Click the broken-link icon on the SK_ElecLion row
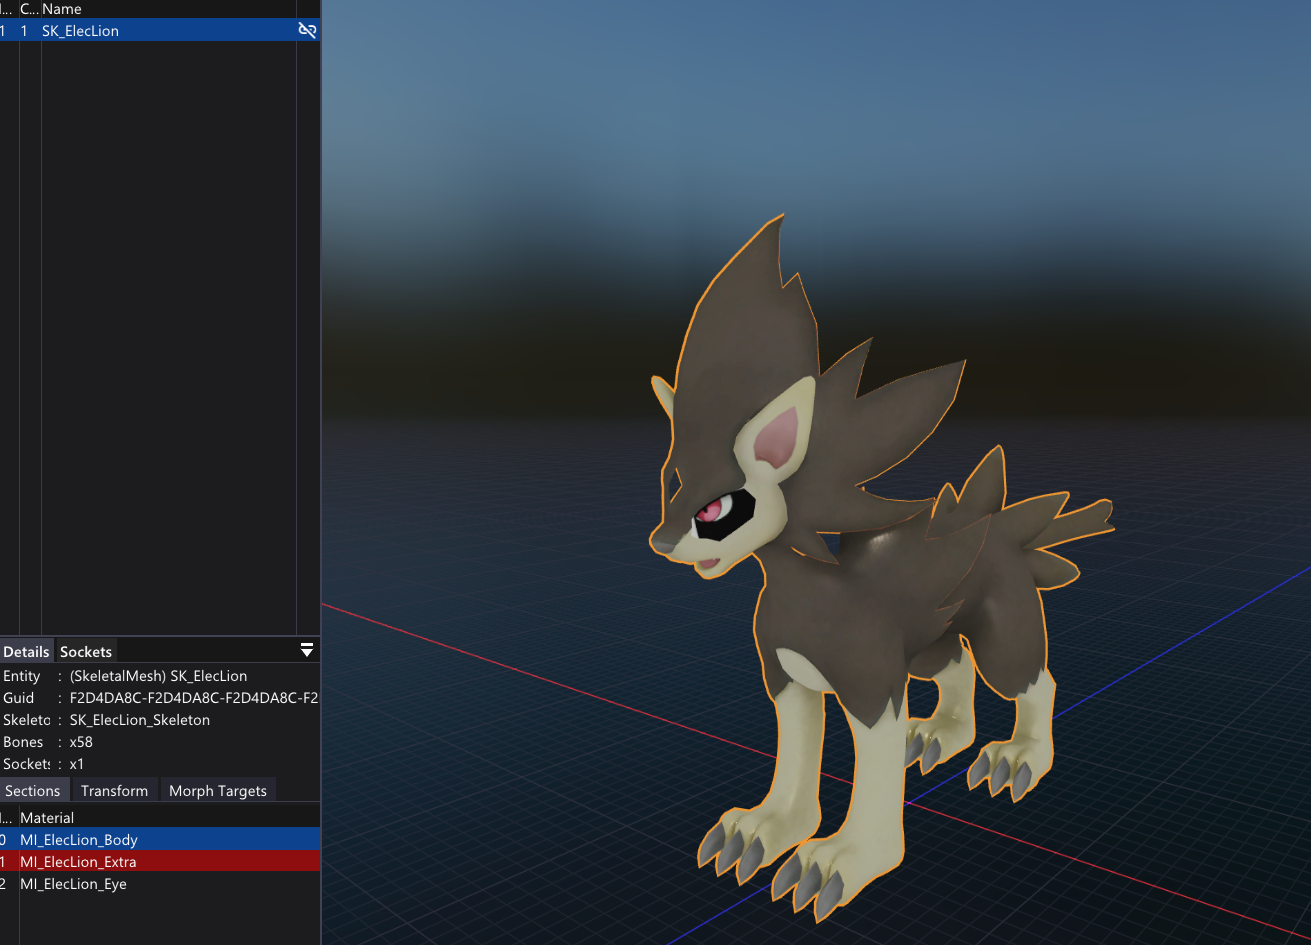The width and height of the screenshot is (1311, 945). (307, 31)
